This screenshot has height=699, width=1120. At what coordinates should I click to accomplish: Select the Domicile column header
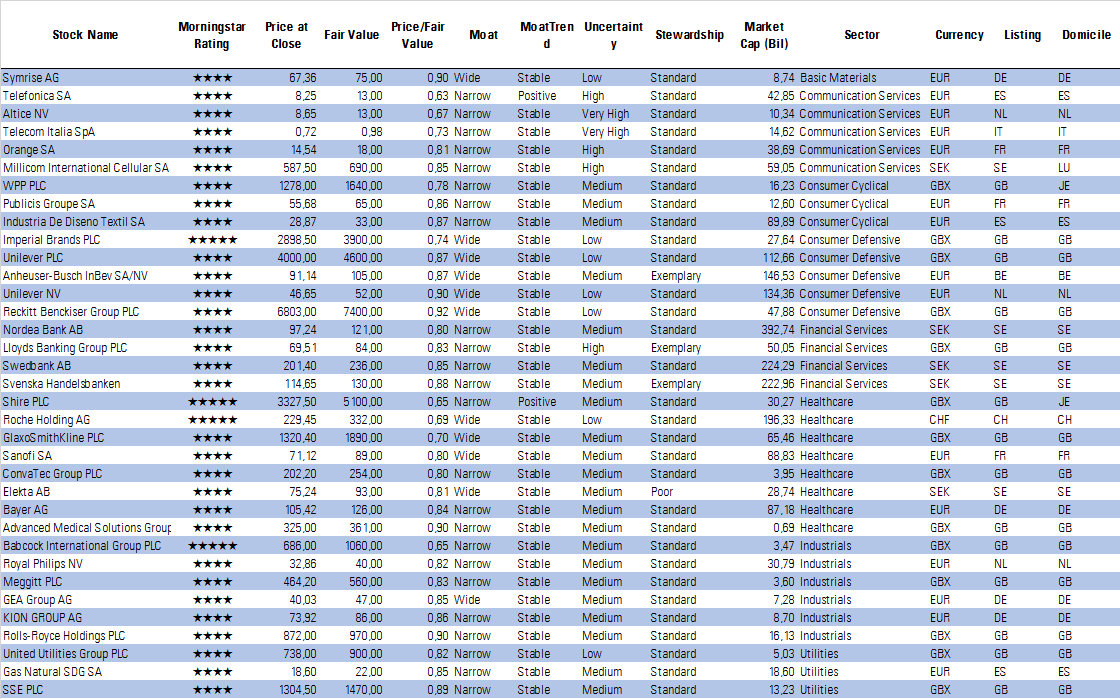click(1086, 35)
